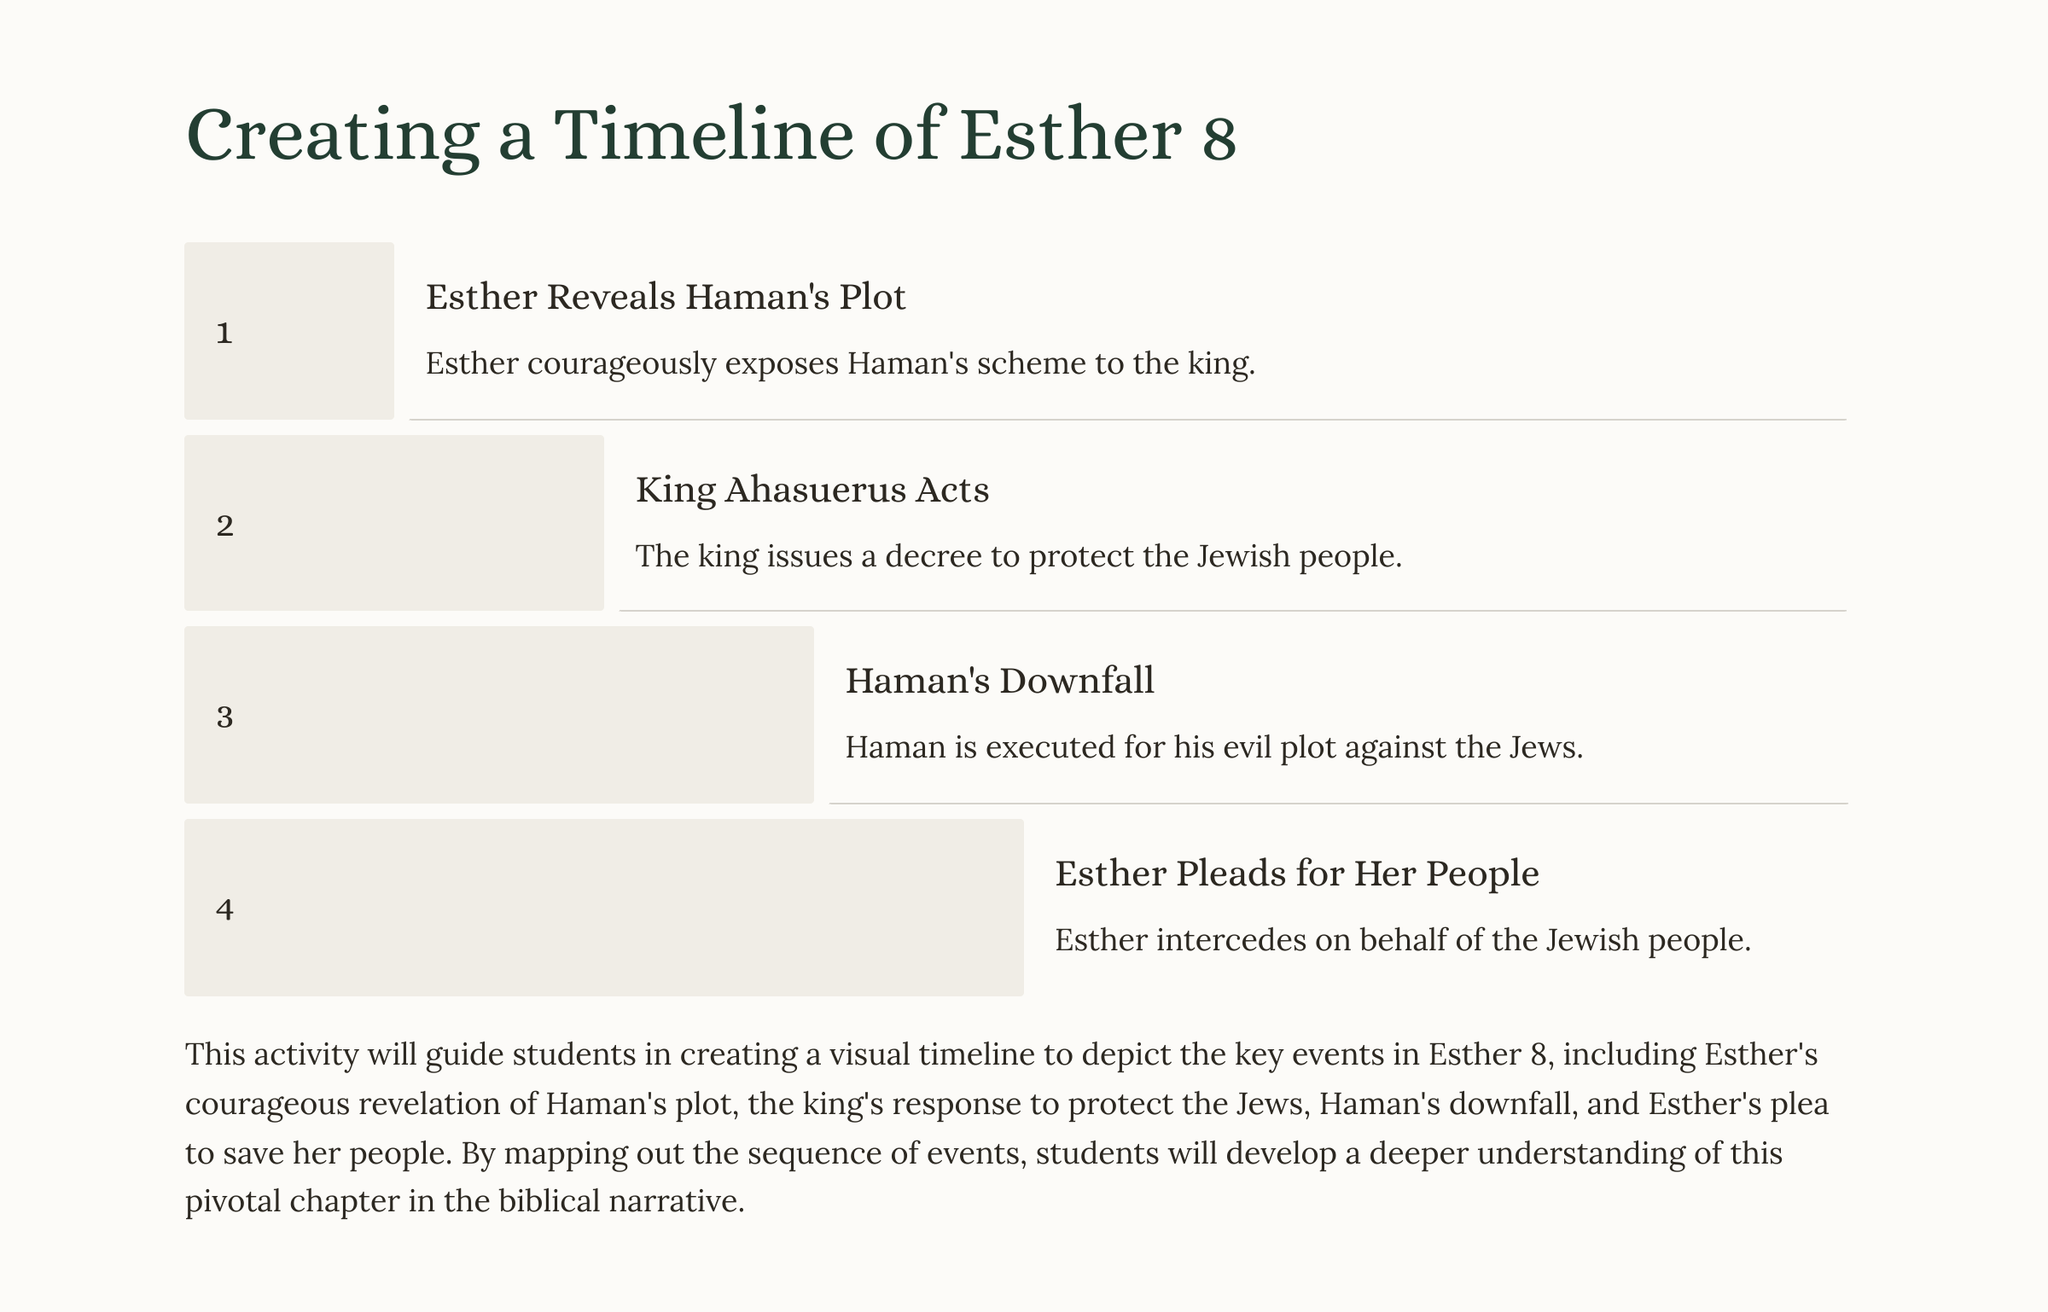Viewport: 2048px width, 1312px height.
Task: Click the divider line below step 1 description
Action: 1127,420
